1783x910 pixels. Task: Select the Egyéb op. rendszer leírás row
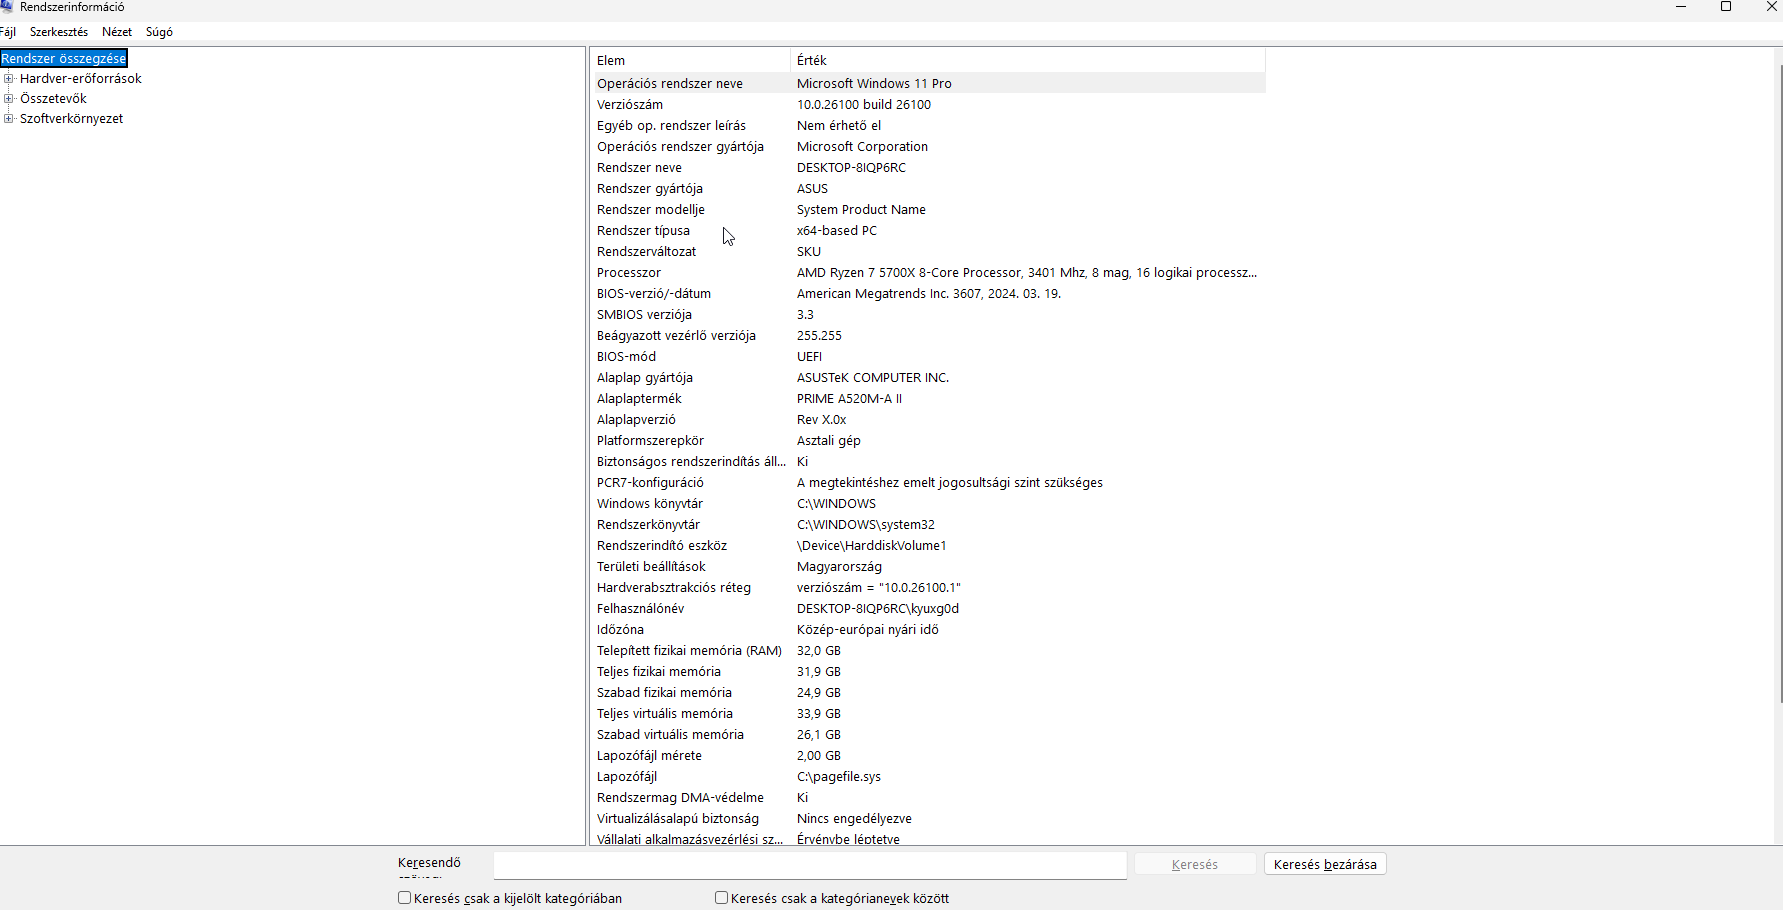click(928, 126)
